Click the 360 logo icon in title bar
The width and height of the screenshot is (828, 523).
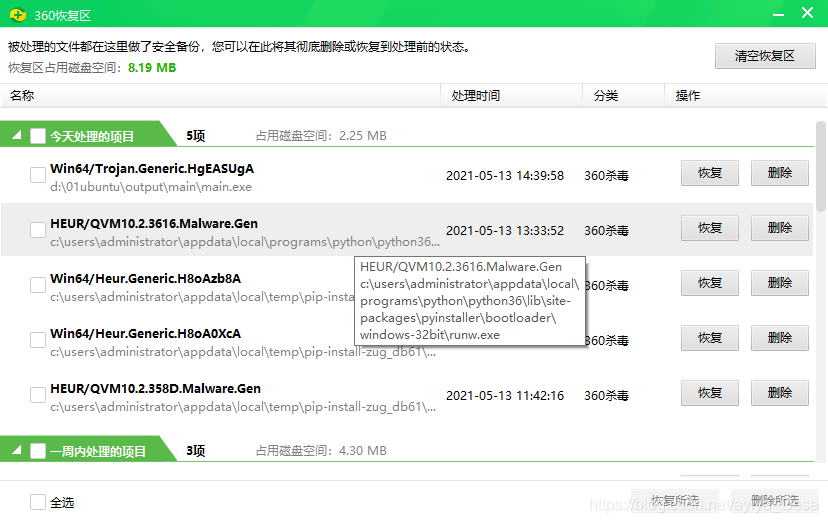click(x=18, y=15)
